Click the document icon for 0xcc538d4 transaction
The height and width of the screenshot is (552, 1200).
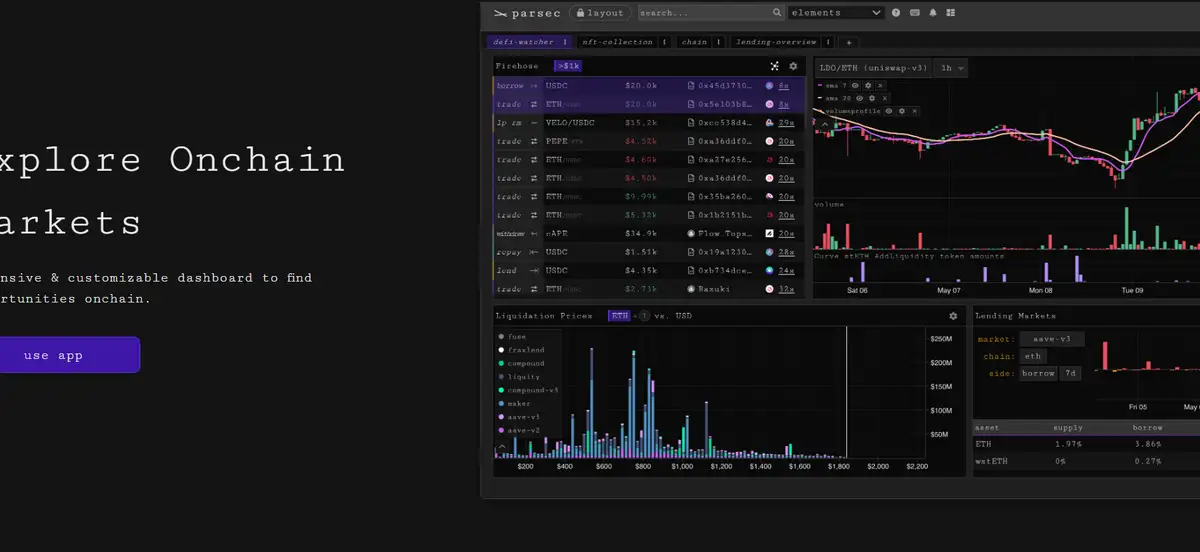point(689,122)
